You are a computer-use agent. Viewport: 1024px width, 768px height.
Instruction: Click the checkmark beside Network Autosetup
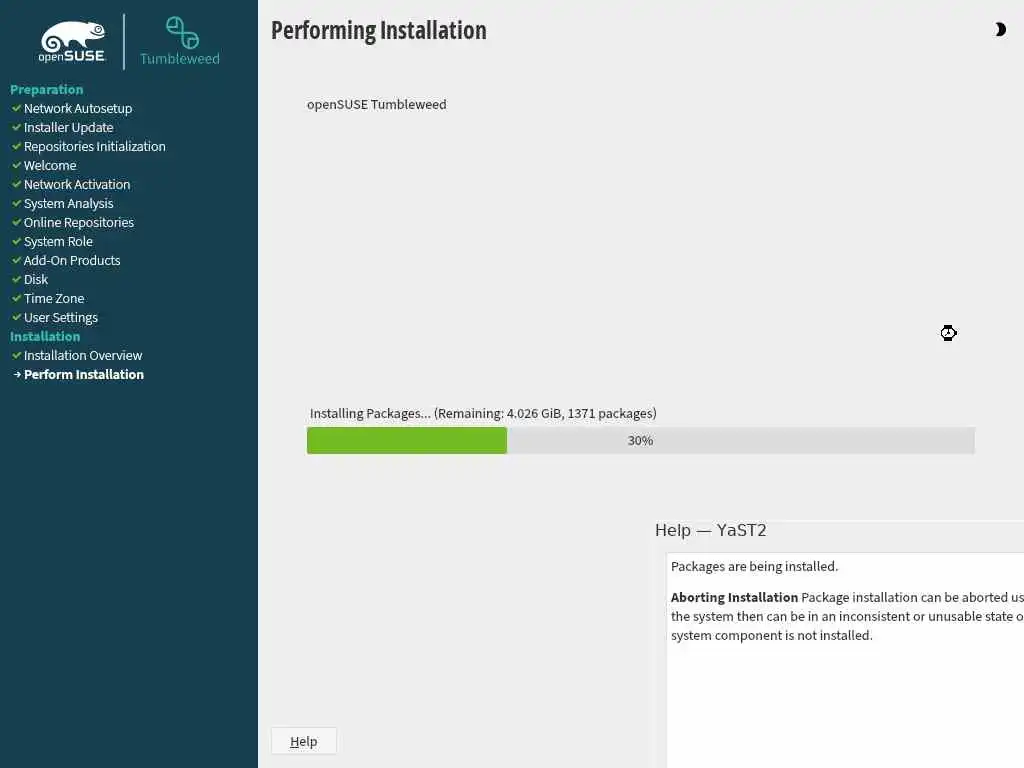point(17,108)
